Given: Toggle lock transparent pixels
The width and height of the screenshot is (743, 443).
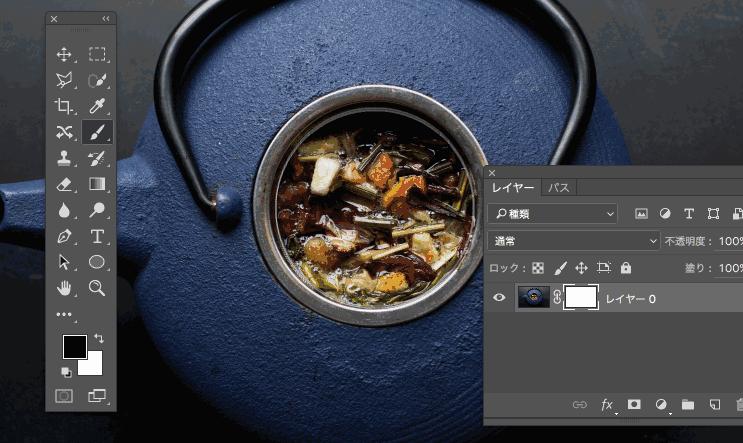Looking at the screenshot, I should click(x=538, y=268).
